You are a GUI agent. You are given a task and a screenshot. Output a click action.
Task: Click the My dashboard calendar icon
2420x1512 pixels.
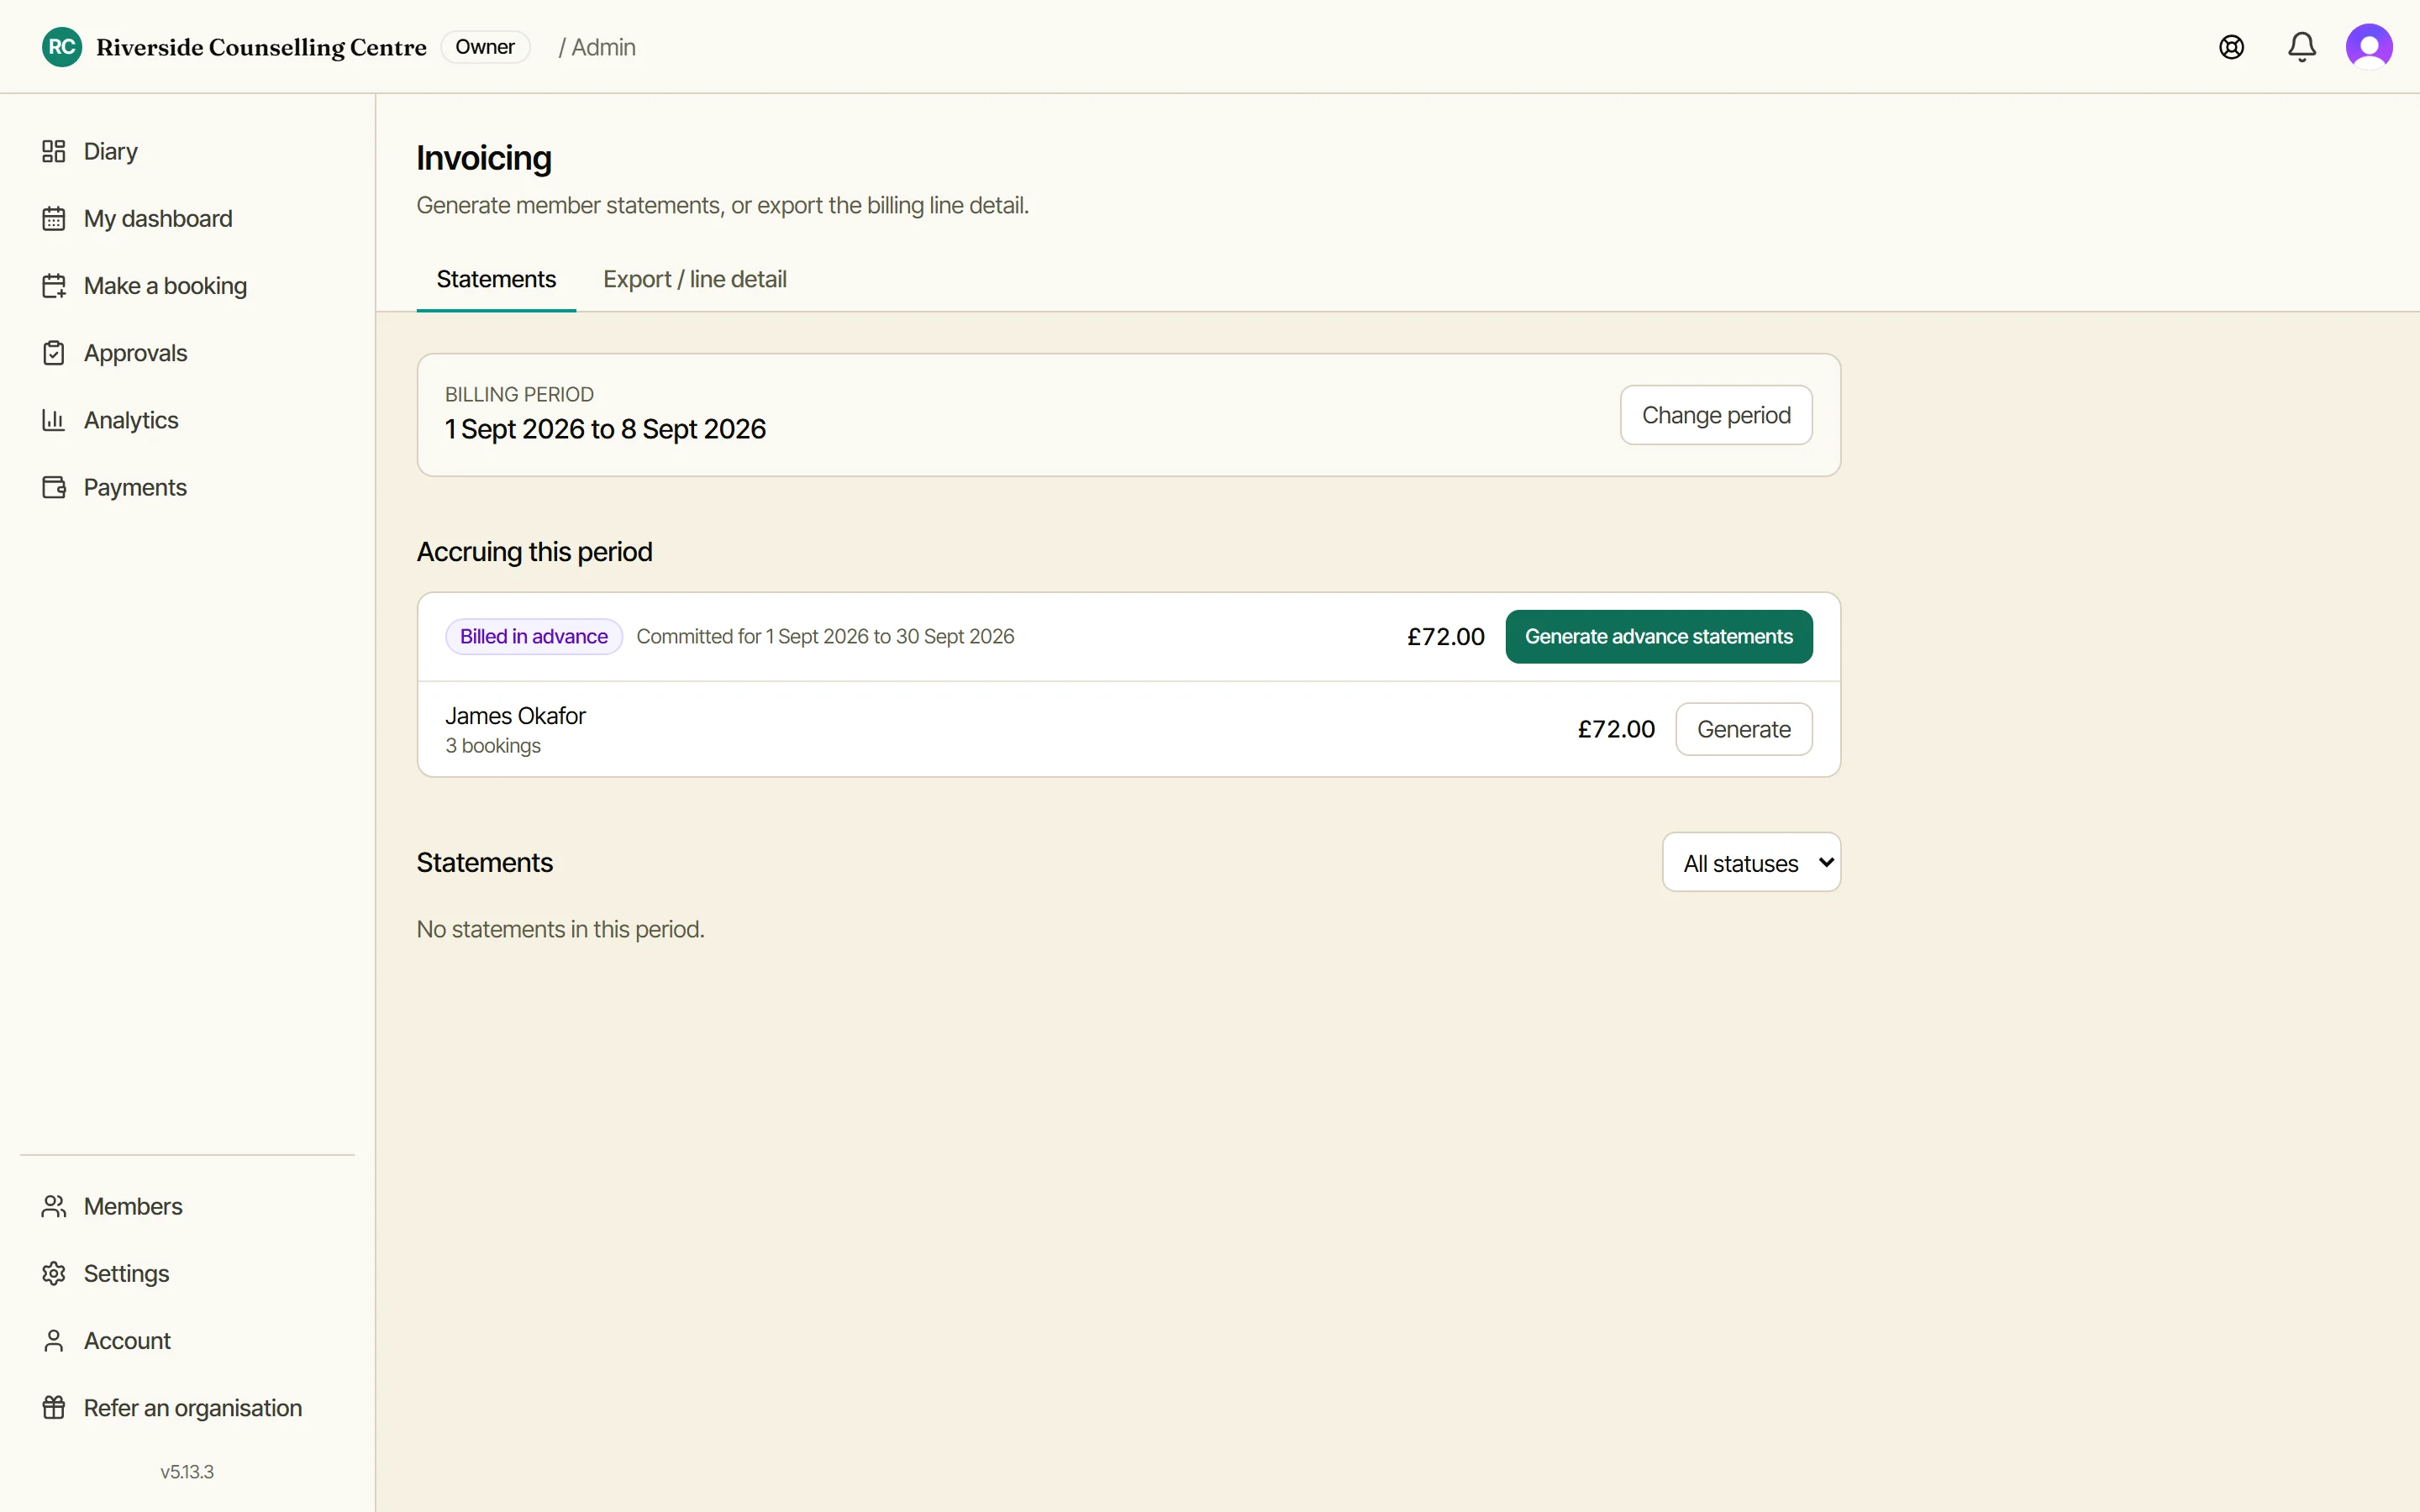pos(54,218)
